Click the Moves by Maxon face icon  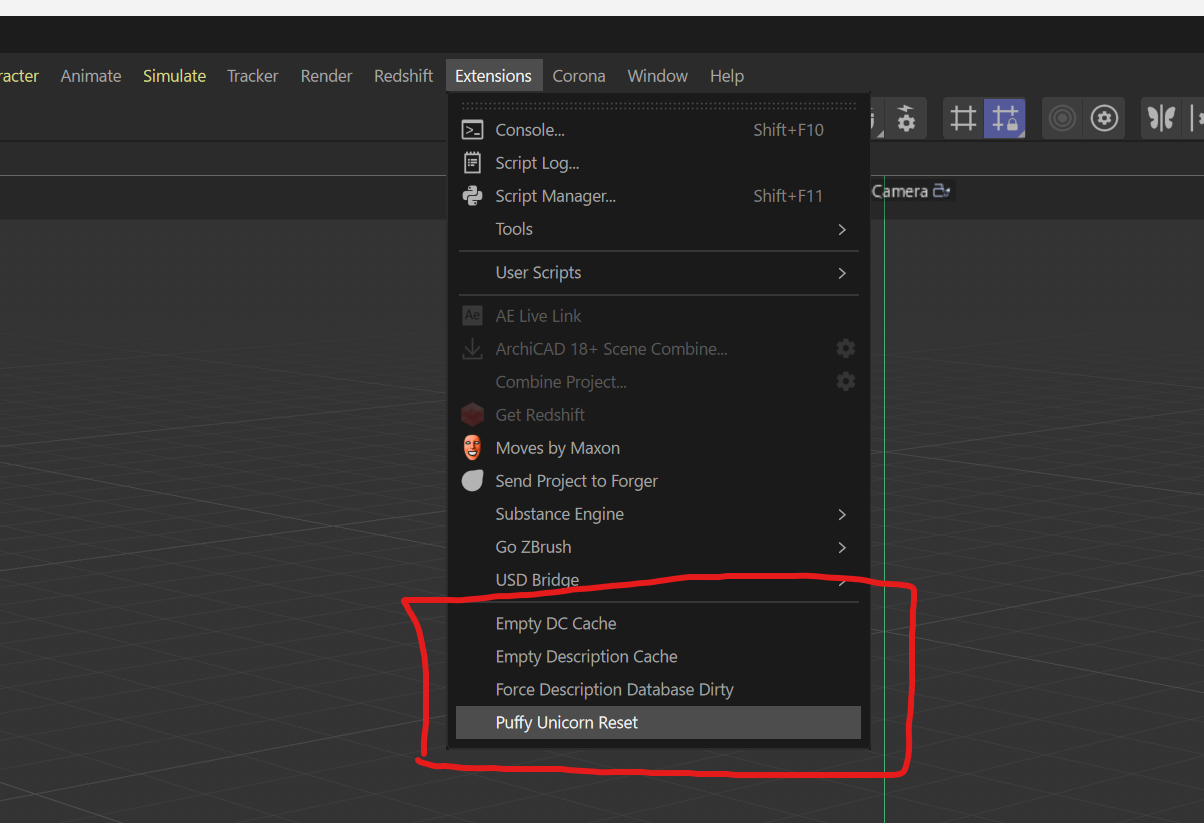coord(472,448)
